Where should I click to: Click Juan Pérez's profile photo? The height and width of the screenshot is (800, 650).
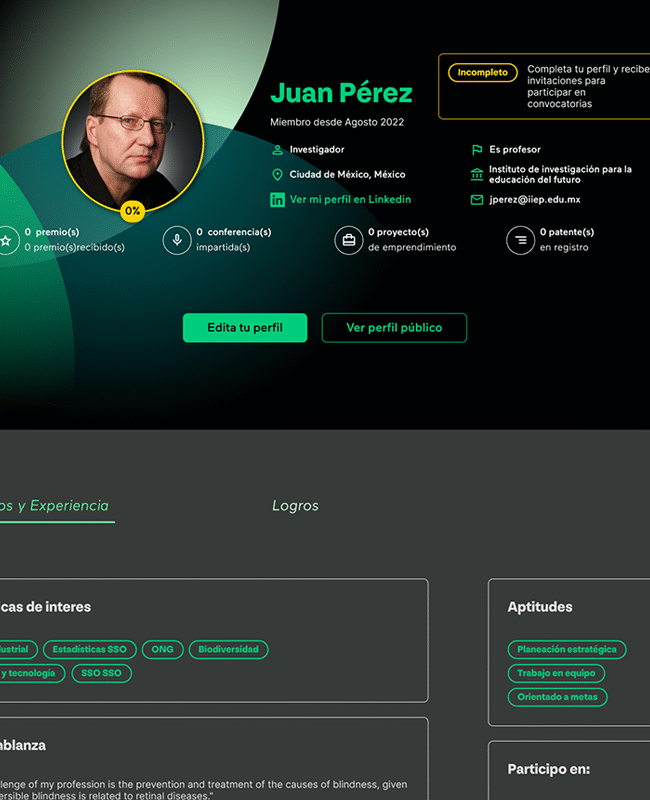click(133, 141)
